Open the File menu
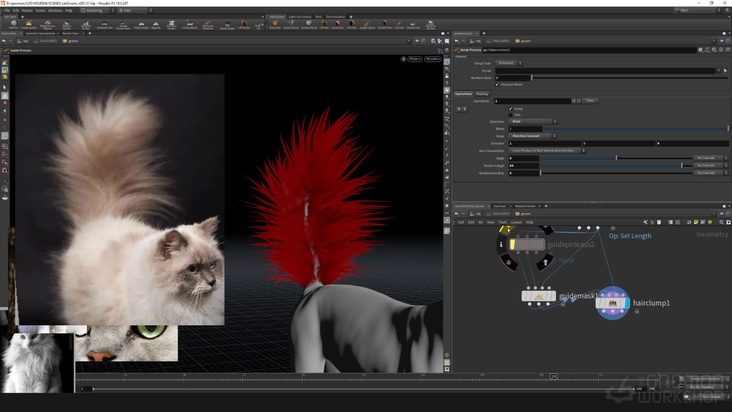 tap(7, 10)
